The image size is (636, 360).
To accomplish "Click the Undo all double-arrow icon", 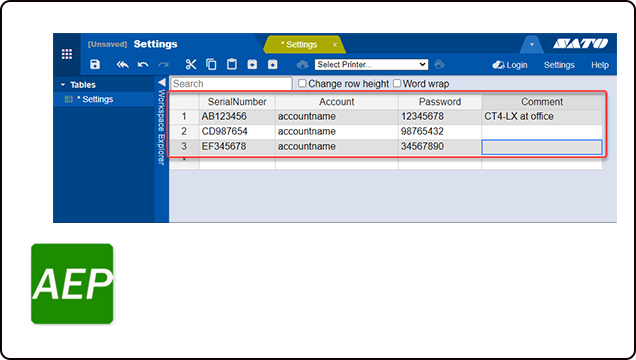I will (x=122, y=64).
